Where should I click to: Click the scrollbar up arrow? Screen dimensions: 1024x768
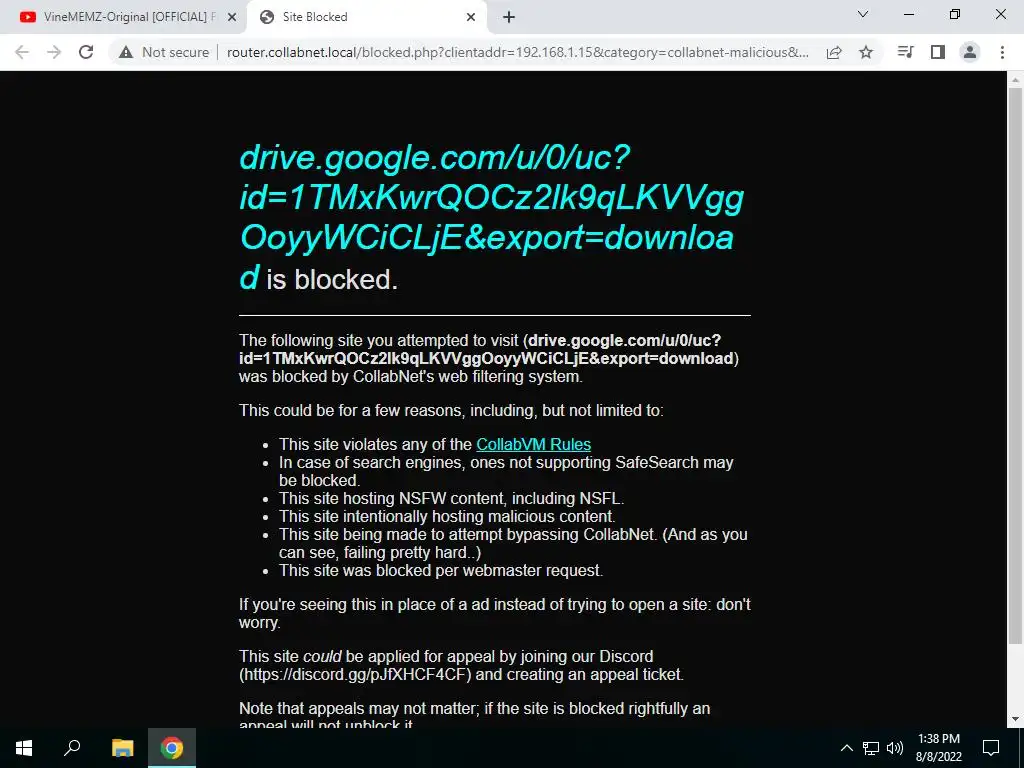click(x=1014, y=80)
